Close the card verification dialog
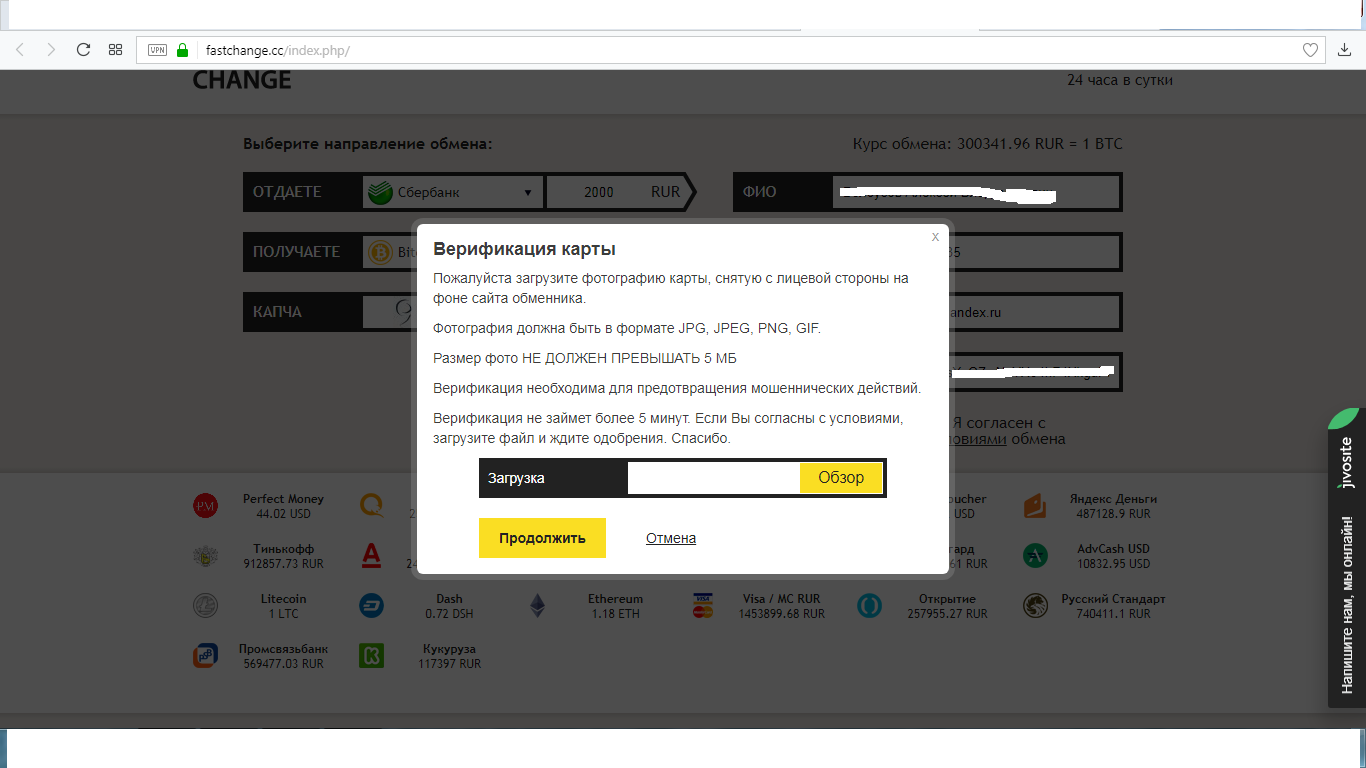Image resolution: width=1366 pixels, height=768 pixels. pyautogui.click(x=935, y=237)
